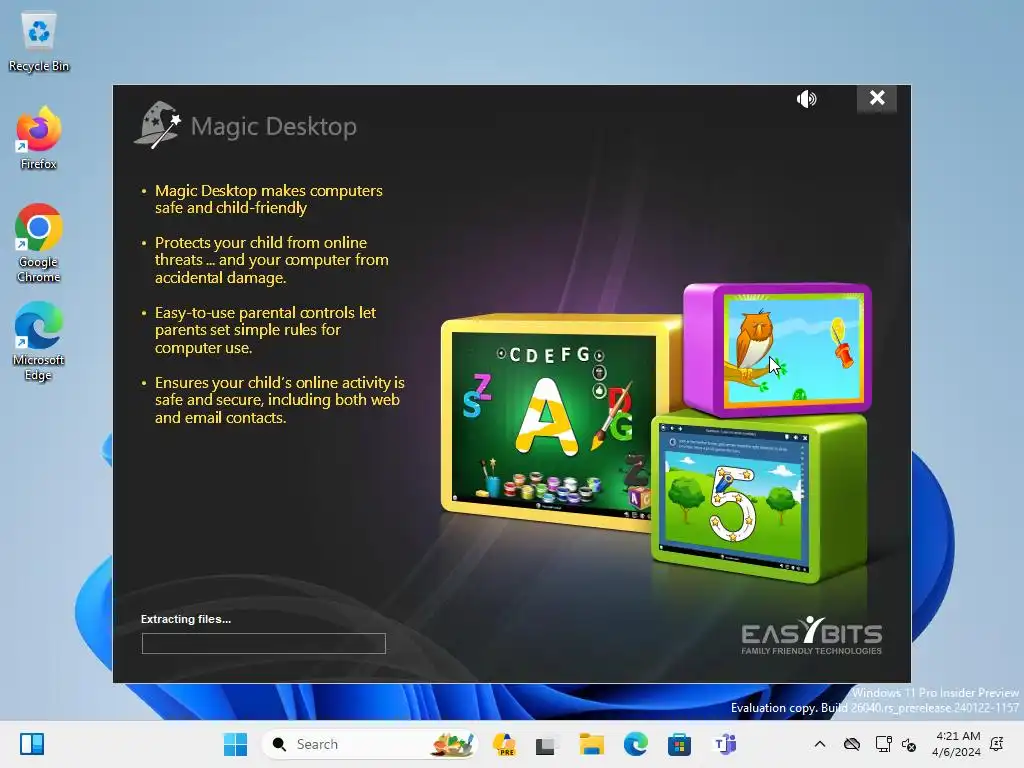Screen dimensions: 1024x768
Task: Click the Extracting files progress bar
Action: [x=263, y=643]
